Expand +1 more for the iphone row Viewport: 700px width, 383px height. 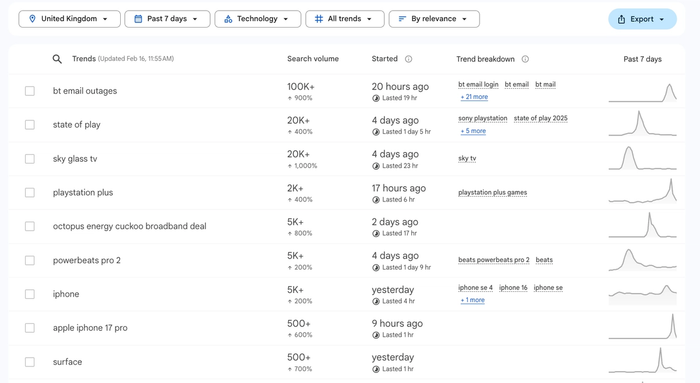(x=472, y=300)
